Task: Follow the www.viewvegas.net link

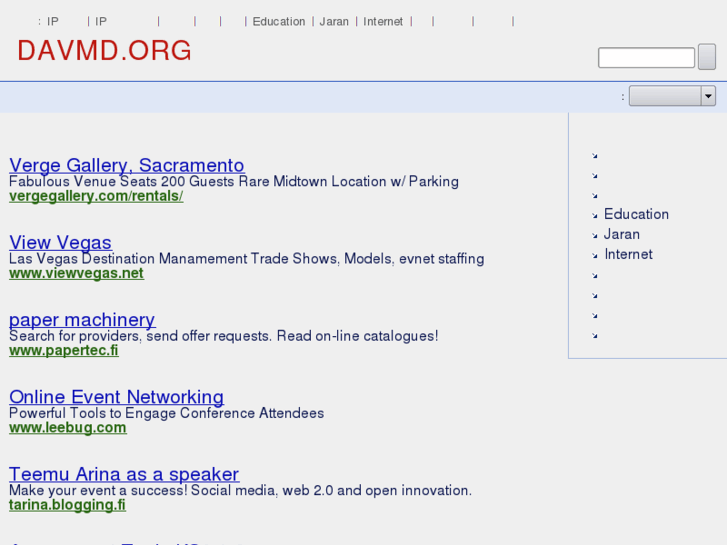Action: click(x=77, y=273)
